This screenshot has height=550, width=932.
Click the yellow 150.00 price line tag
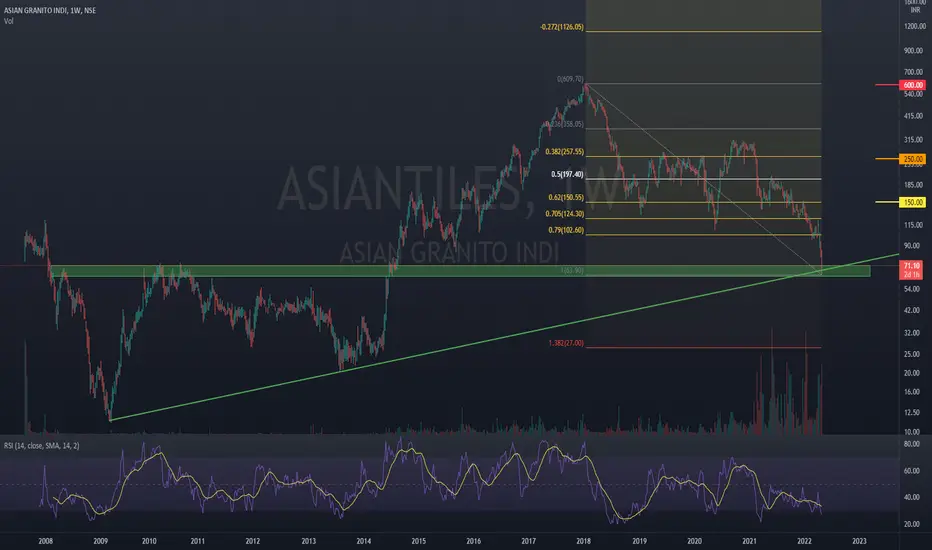pos(912,202)
